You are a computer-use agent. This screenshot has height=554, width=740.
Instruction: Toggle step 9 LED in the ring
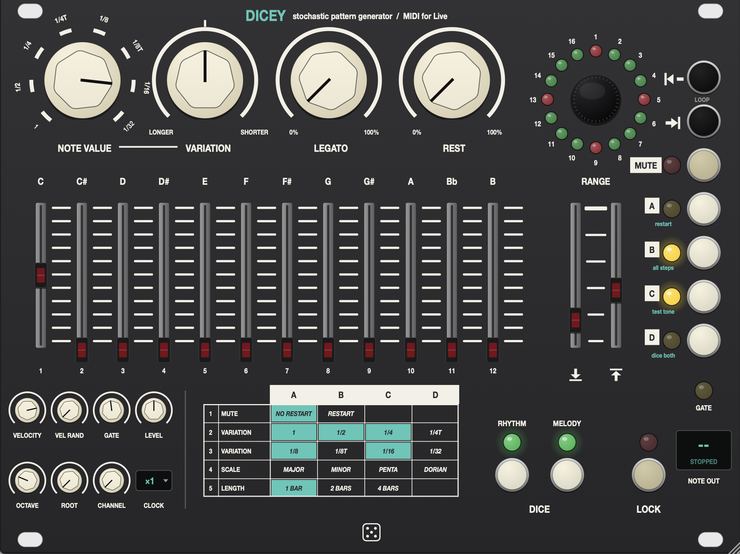(x=596, y=148)
